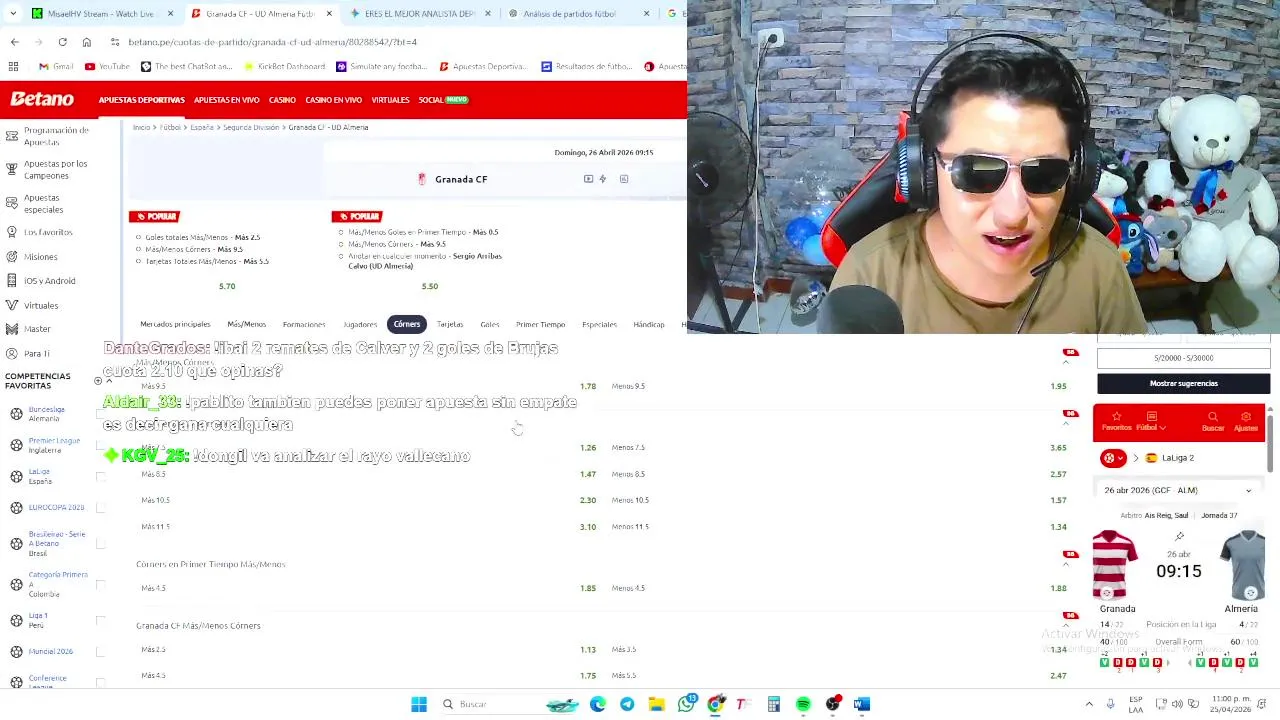Click the Master sidebar icon
1280x720 pixels.
12,329
